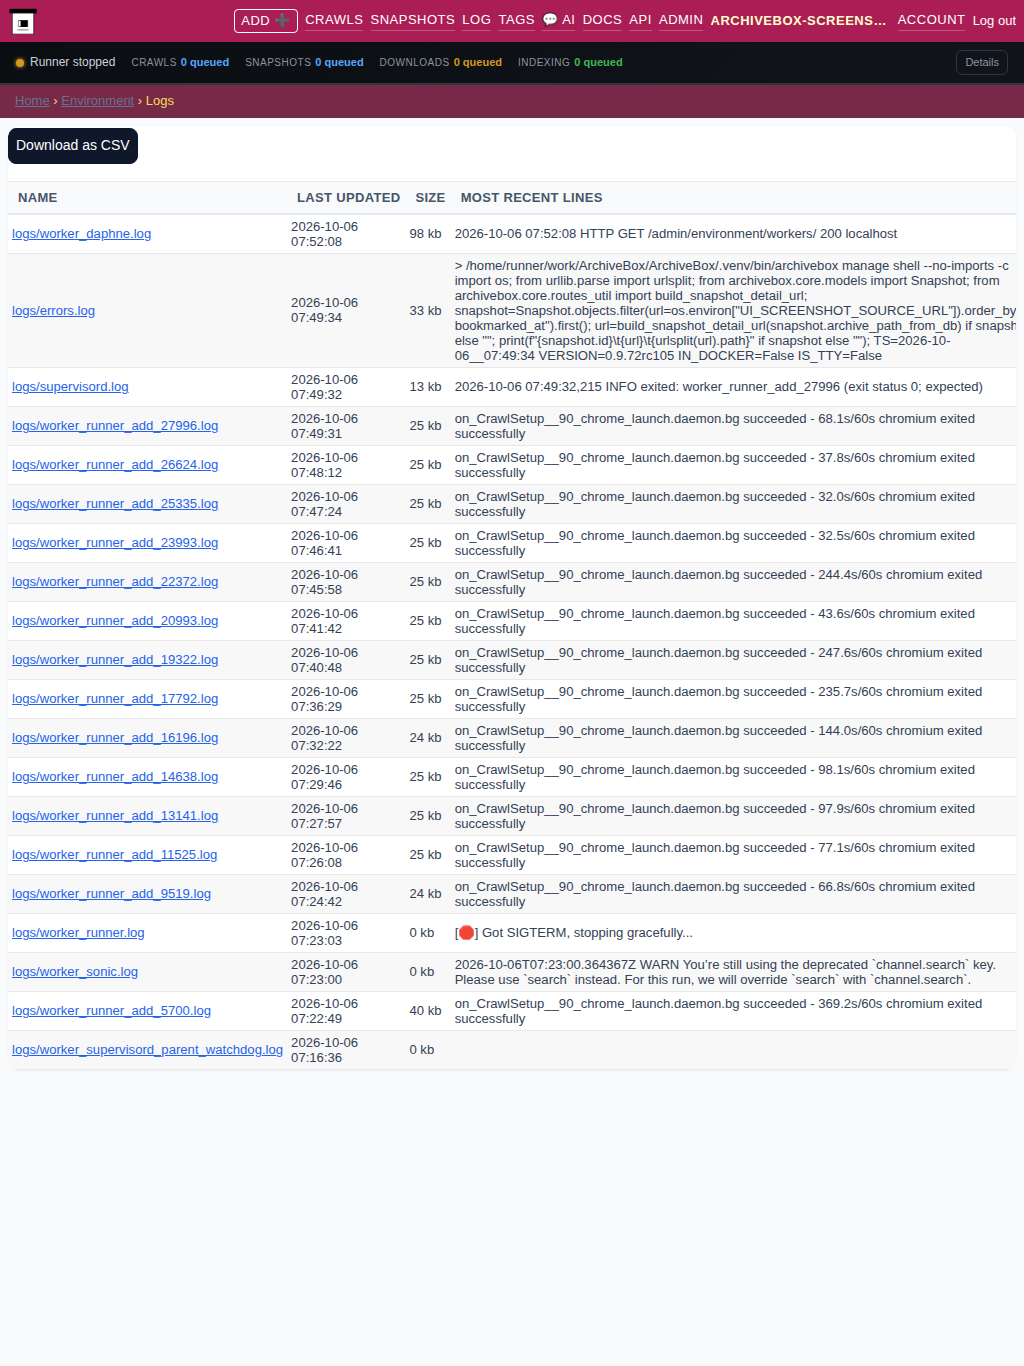The width and height of the screenshot is (1024, 1366).
Task: Open logs/worker_runner_add_17792.log
Action: tap(115, 699)
